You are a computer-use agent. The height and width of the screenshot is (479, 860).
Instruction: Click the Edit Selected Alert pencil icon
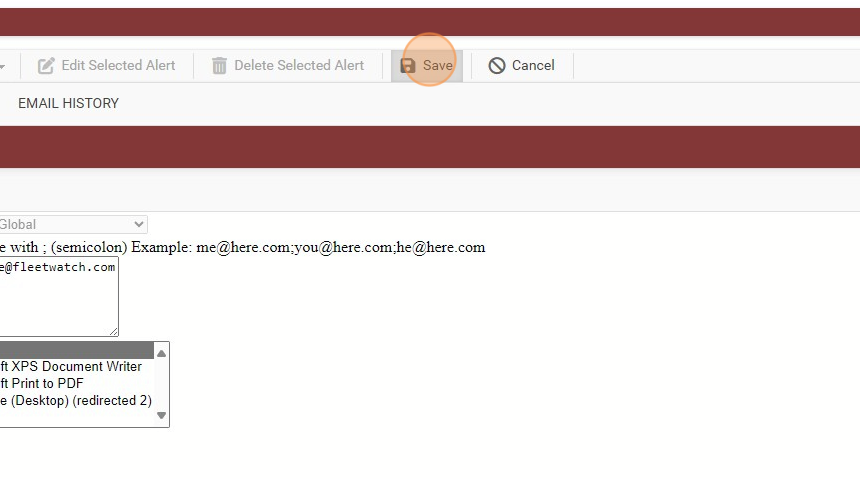click(x=46, y=66)
